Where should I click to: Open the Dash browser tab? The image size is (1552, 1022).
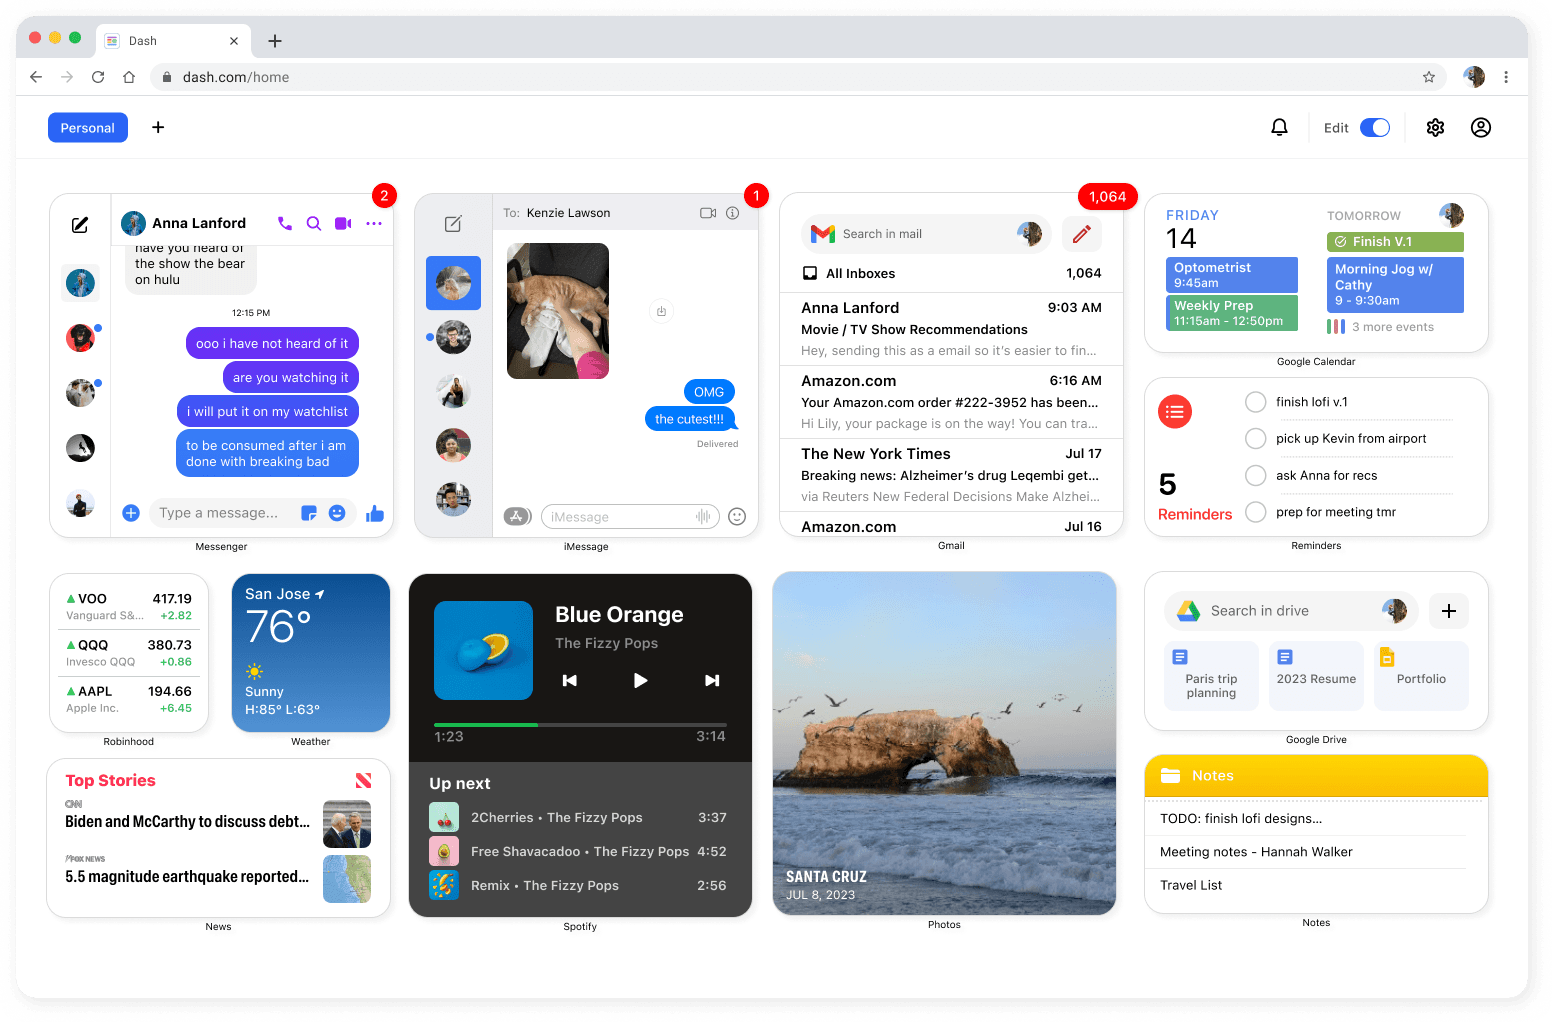[x=172, y=41]
